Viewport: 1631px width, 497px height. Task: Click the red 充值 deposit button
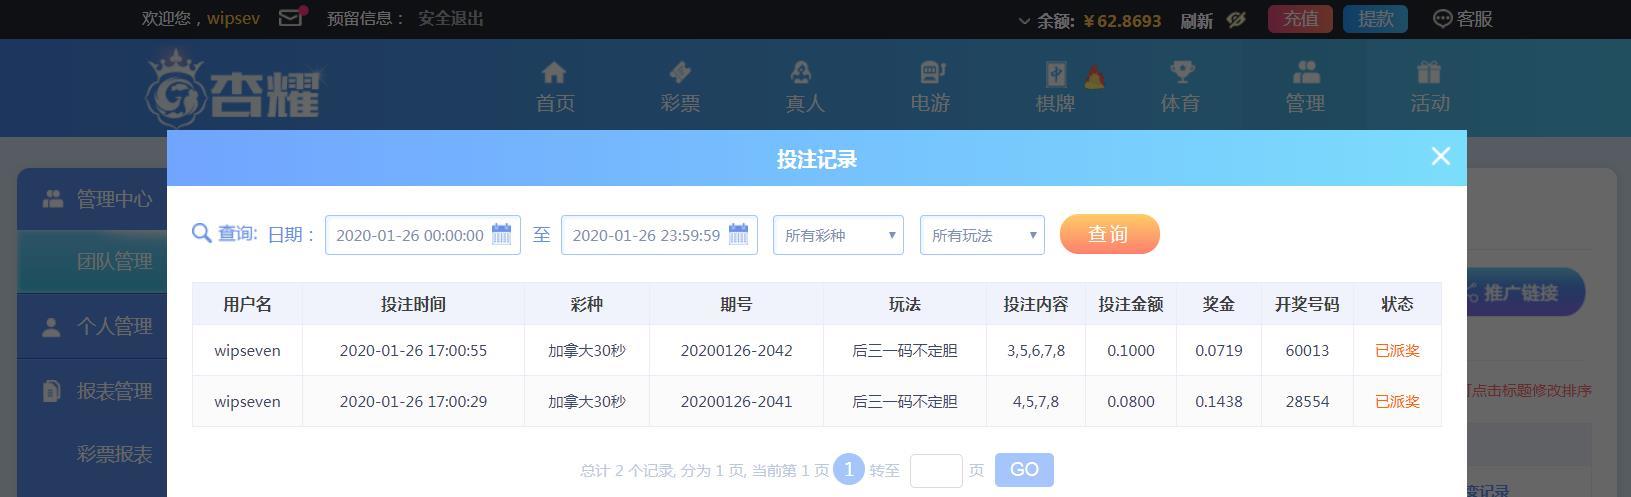pos(1300,19)
